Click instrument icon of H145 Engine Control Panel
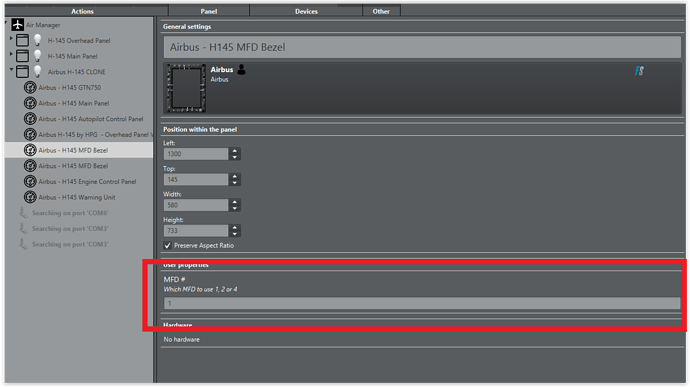This screenshot has height=387, width=690. pyautogui.click(x=30, y=181)
